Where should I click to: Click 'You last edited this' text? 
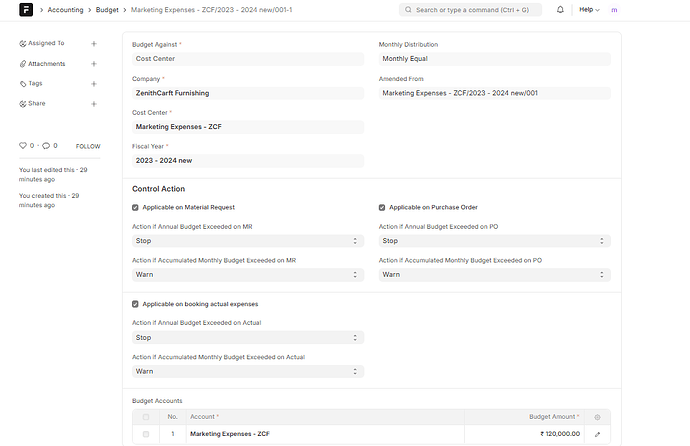pyautogui.click(x=53, y=174)
